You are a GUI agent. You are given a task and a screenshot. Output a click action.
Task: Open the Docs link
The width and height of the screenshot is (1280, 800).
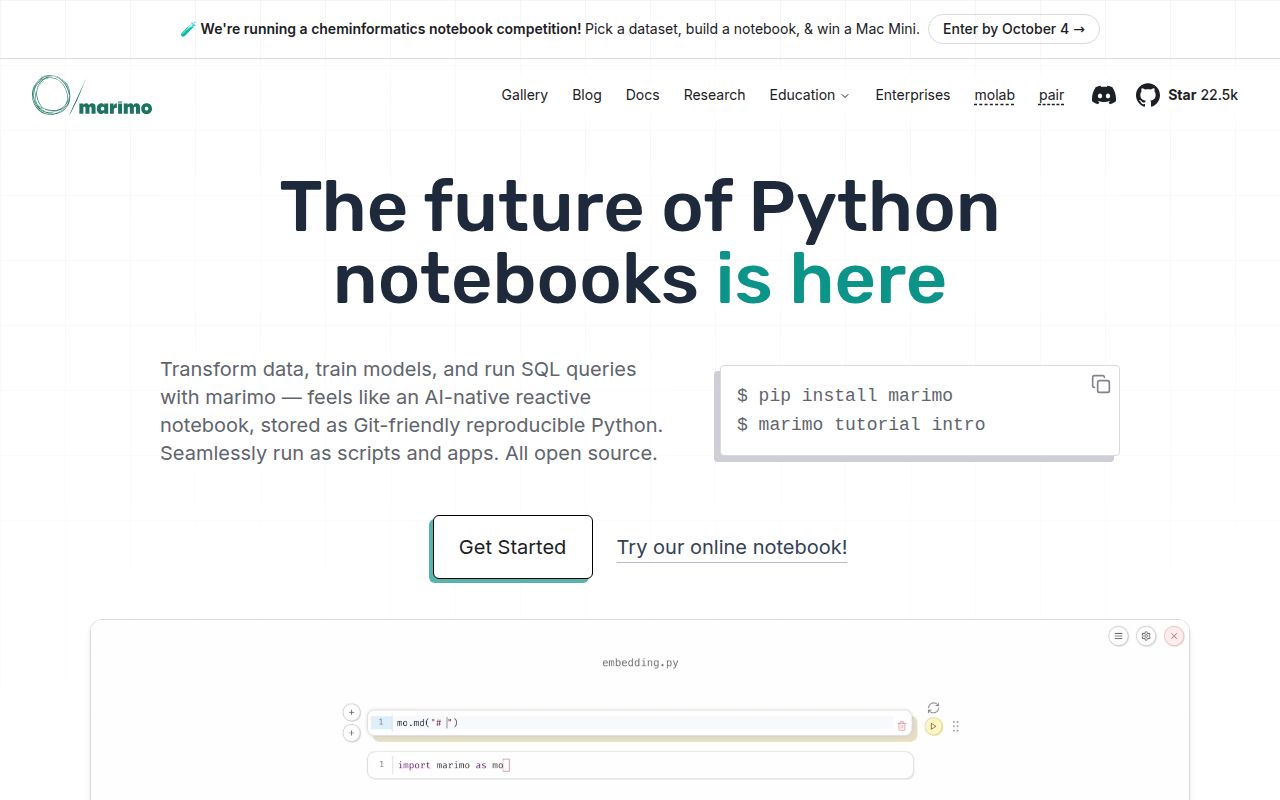tap(643, 95)
